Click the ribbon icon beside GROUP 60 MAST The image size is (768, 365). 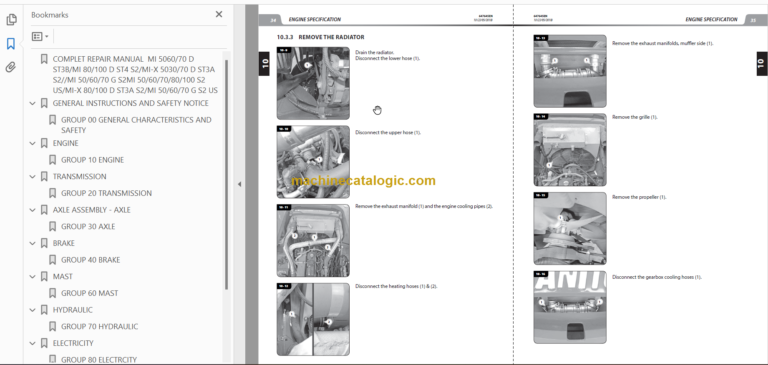pyautogui.click(x=52, y=293)
